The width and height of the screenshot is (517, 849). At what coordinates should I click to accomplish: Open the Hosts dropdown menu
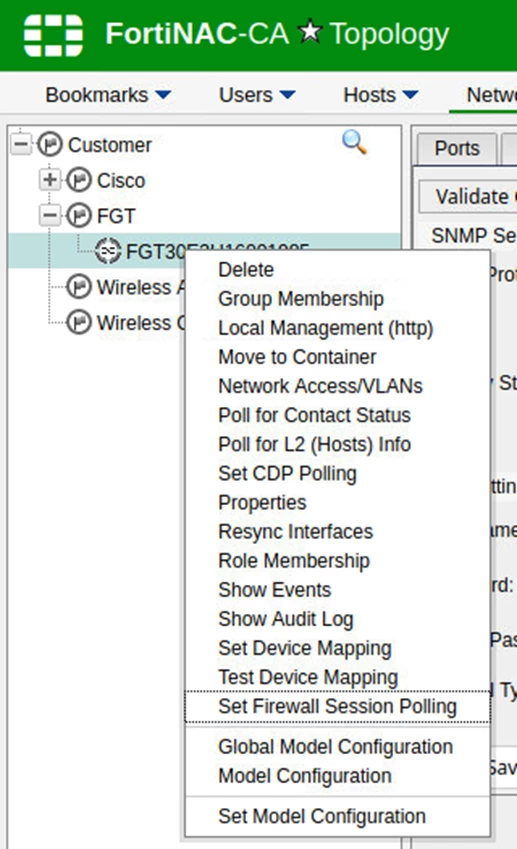(x=381, y=95)
